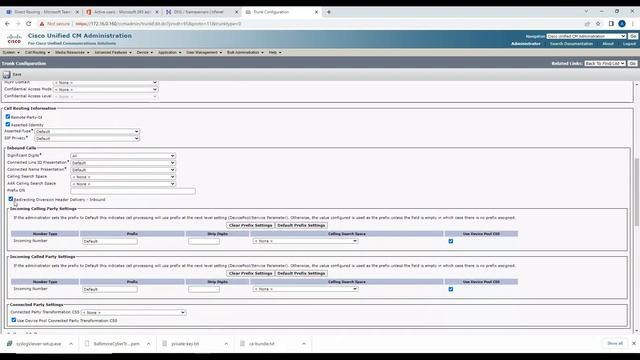
Task: Bookmark this page with star icon
Action: pos(598,24)
